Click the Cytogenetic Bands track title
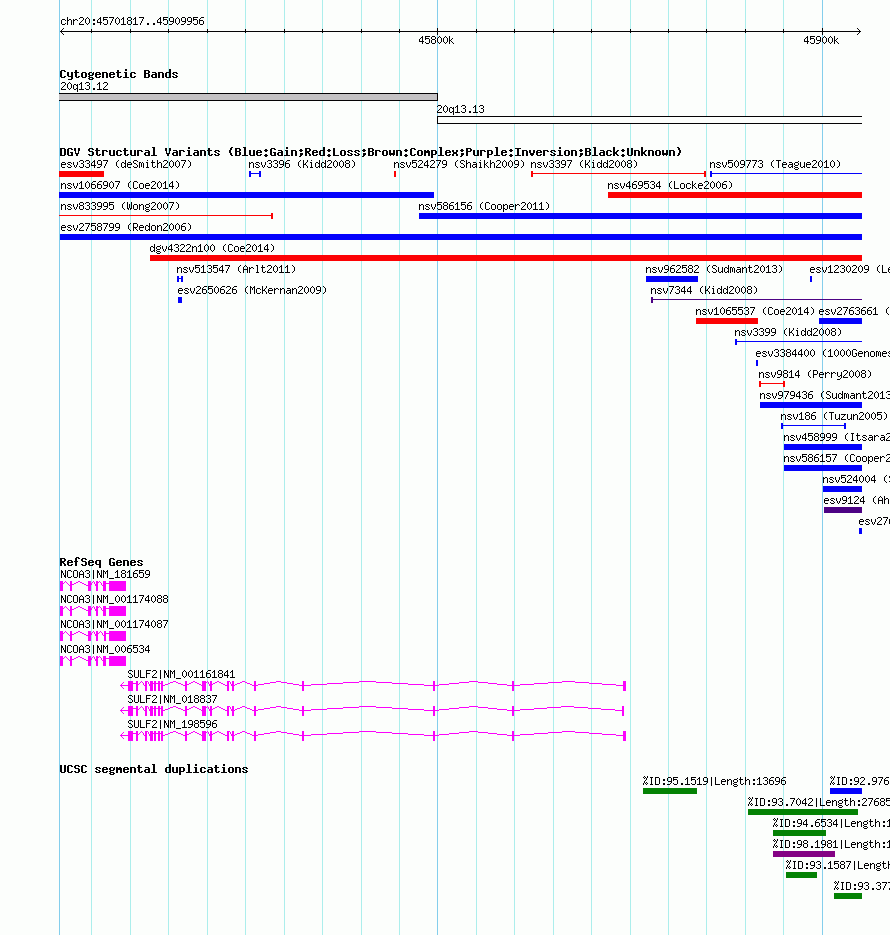890x935 pixels. point(119,74)
